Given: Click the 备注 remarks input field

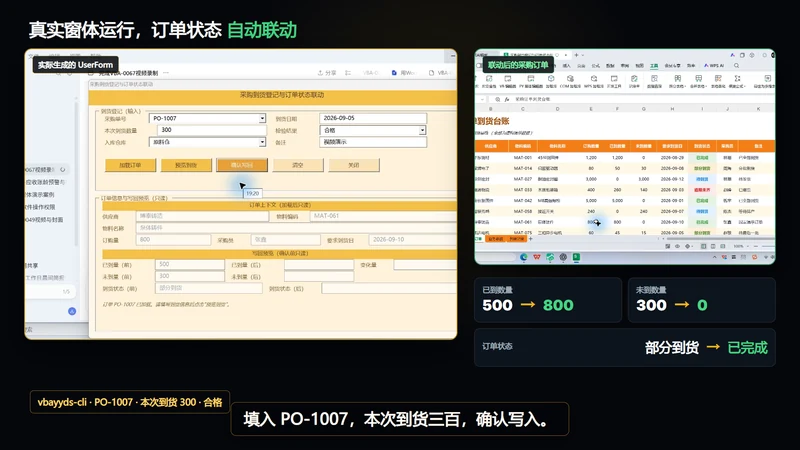Looking at the screenshot, I should point(373,142).
